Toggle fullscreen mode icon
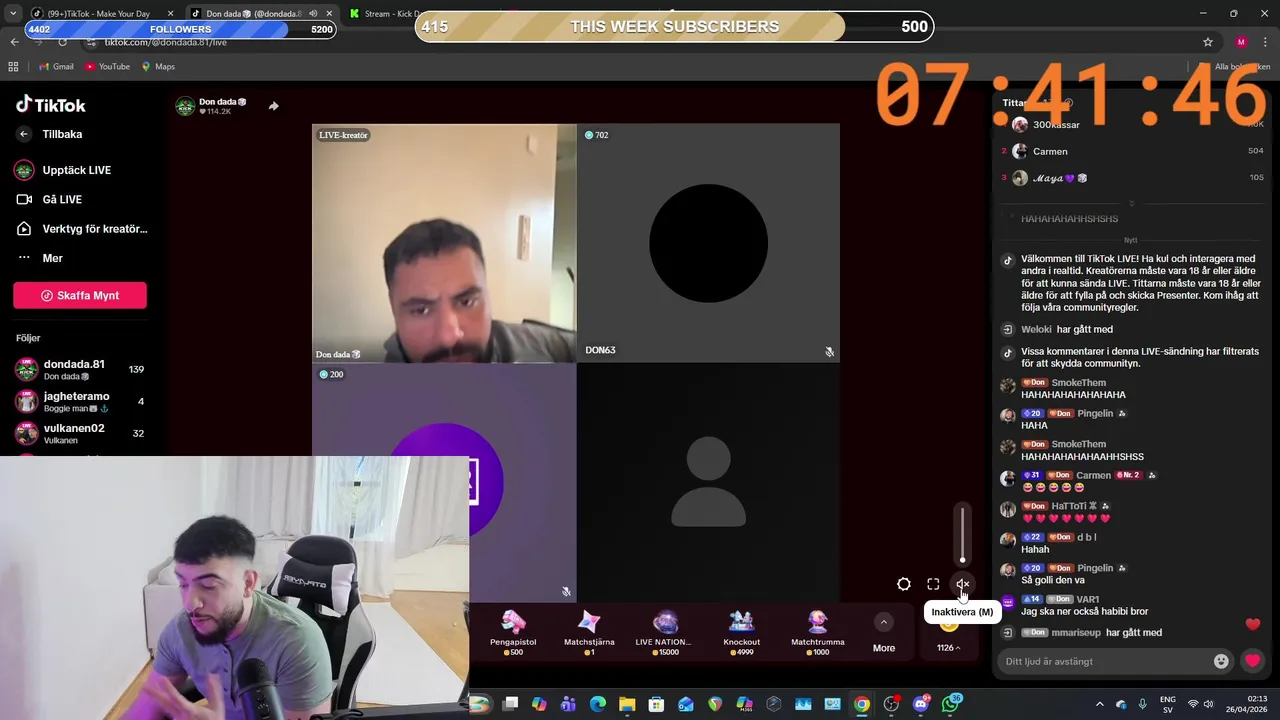This screenshot has width=1280, height=720. (933, 585)
